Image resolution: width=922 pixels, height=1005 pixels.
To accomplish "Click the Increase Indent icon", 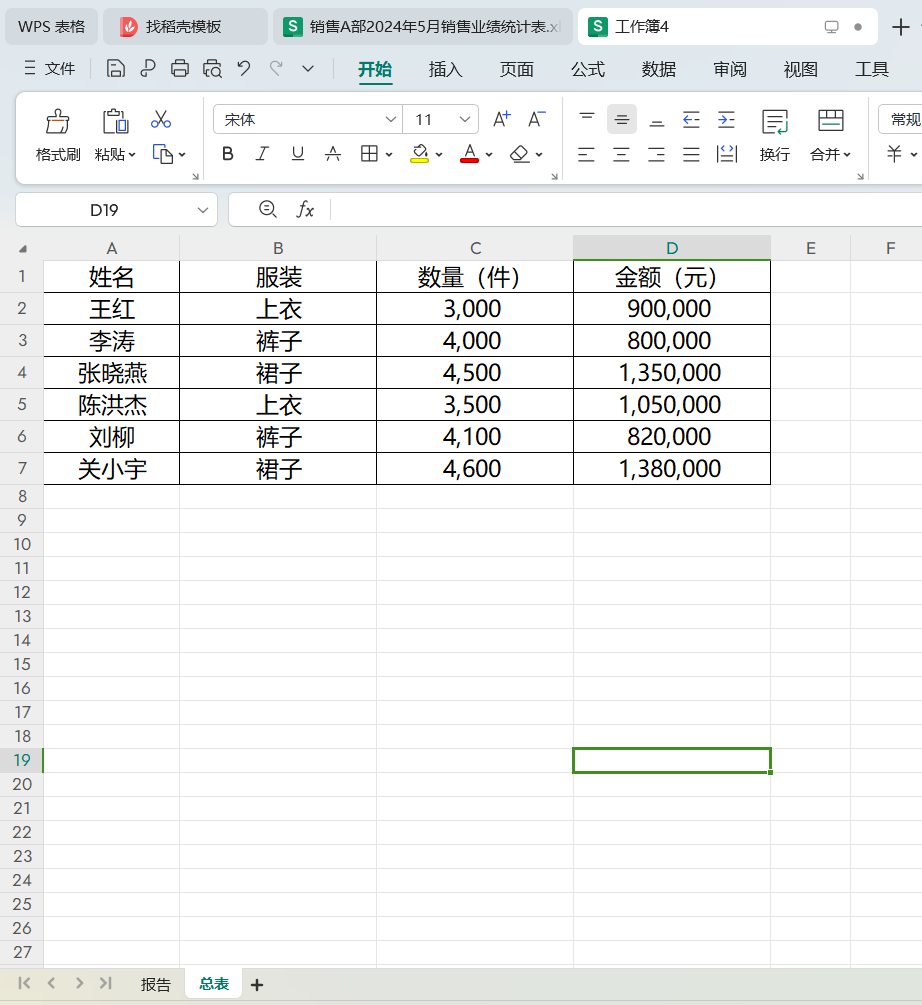I will click(727, 119).
